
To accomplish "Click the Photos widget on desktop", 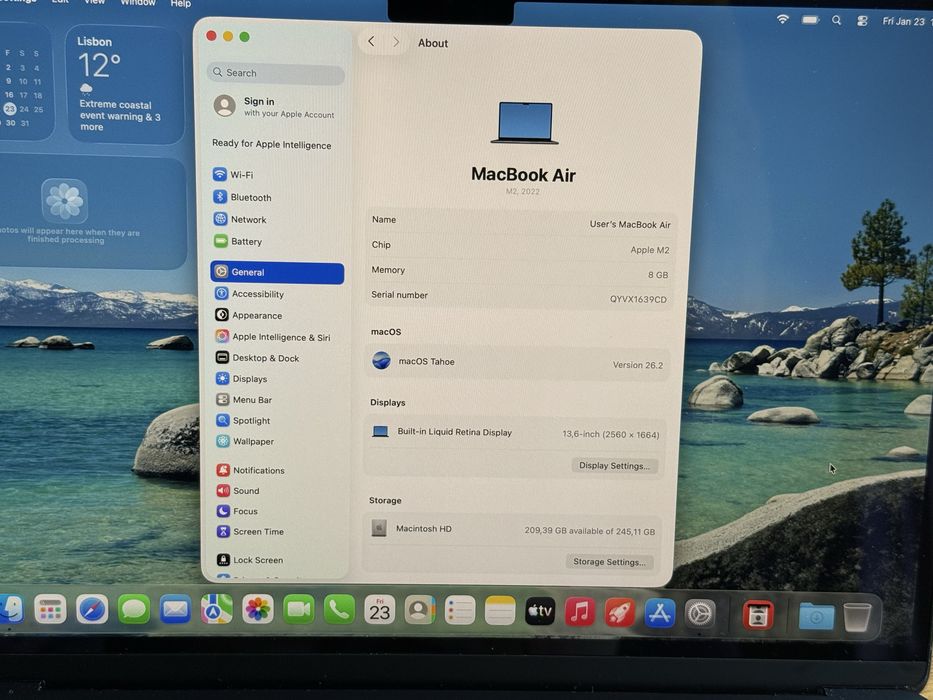I will click(92, 212).
